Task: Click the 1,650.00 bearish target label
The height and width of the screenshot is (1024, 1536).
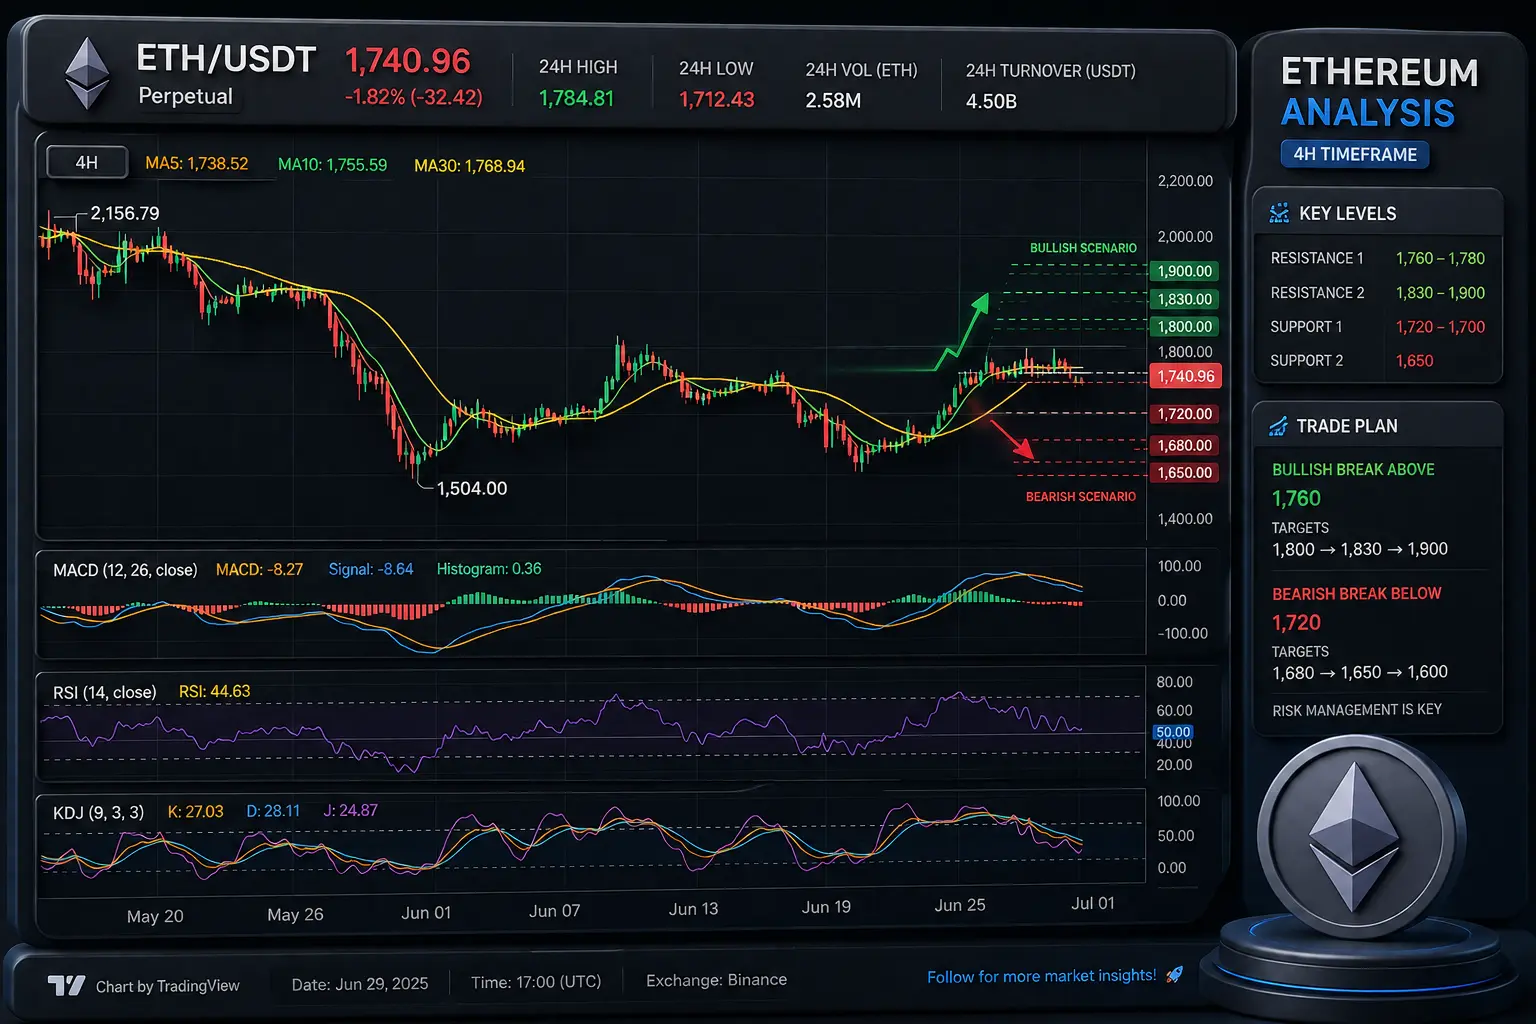Action: (1185, 472)
